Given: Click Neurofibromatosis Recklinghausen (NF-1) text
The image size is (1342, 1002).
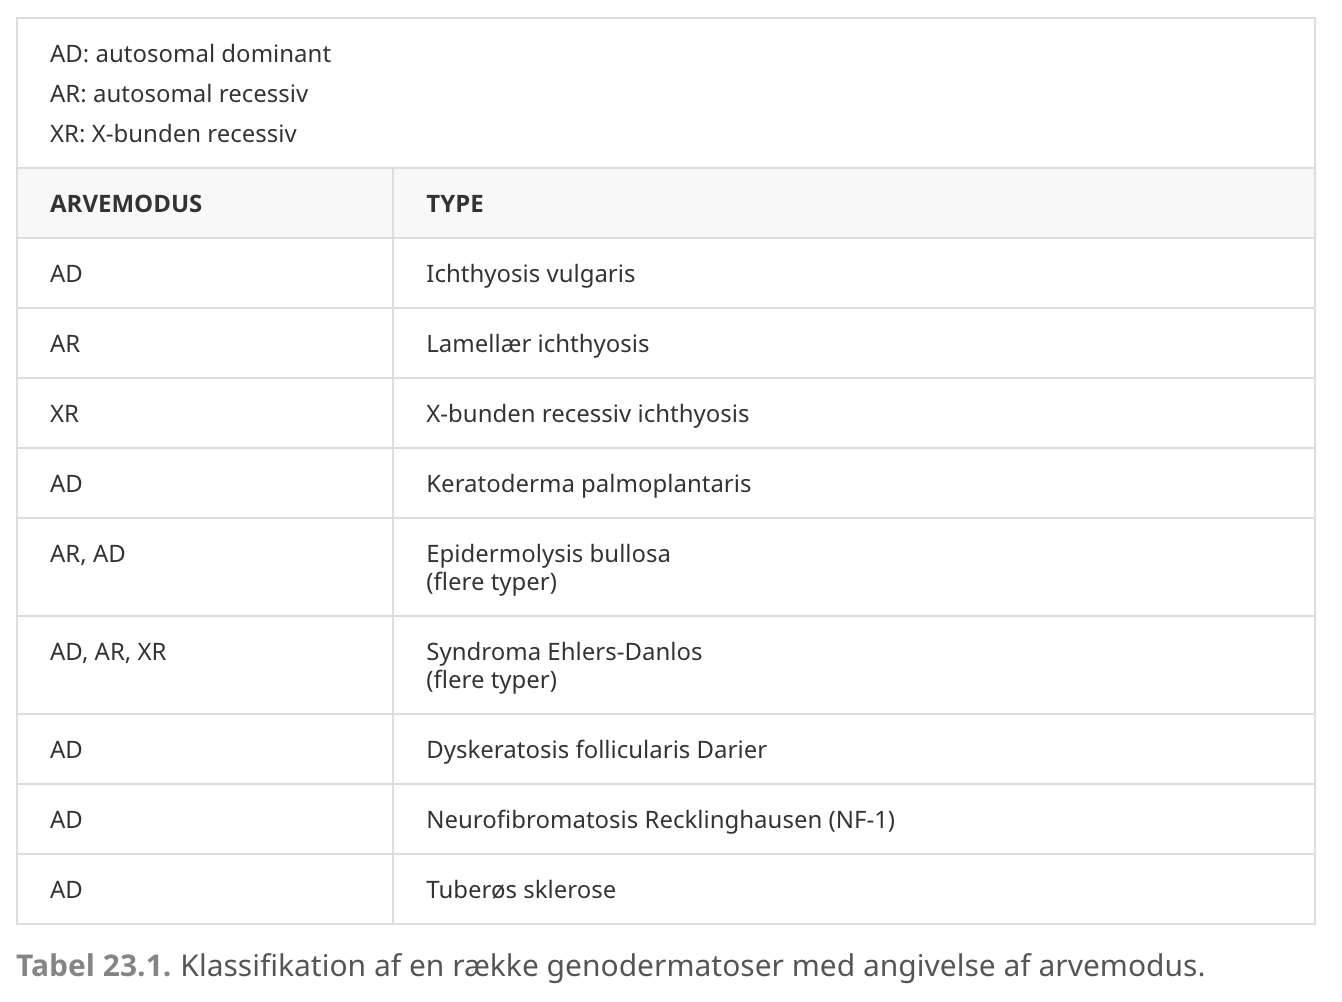Looking at the screenshot, I should (x=660, y=819).
